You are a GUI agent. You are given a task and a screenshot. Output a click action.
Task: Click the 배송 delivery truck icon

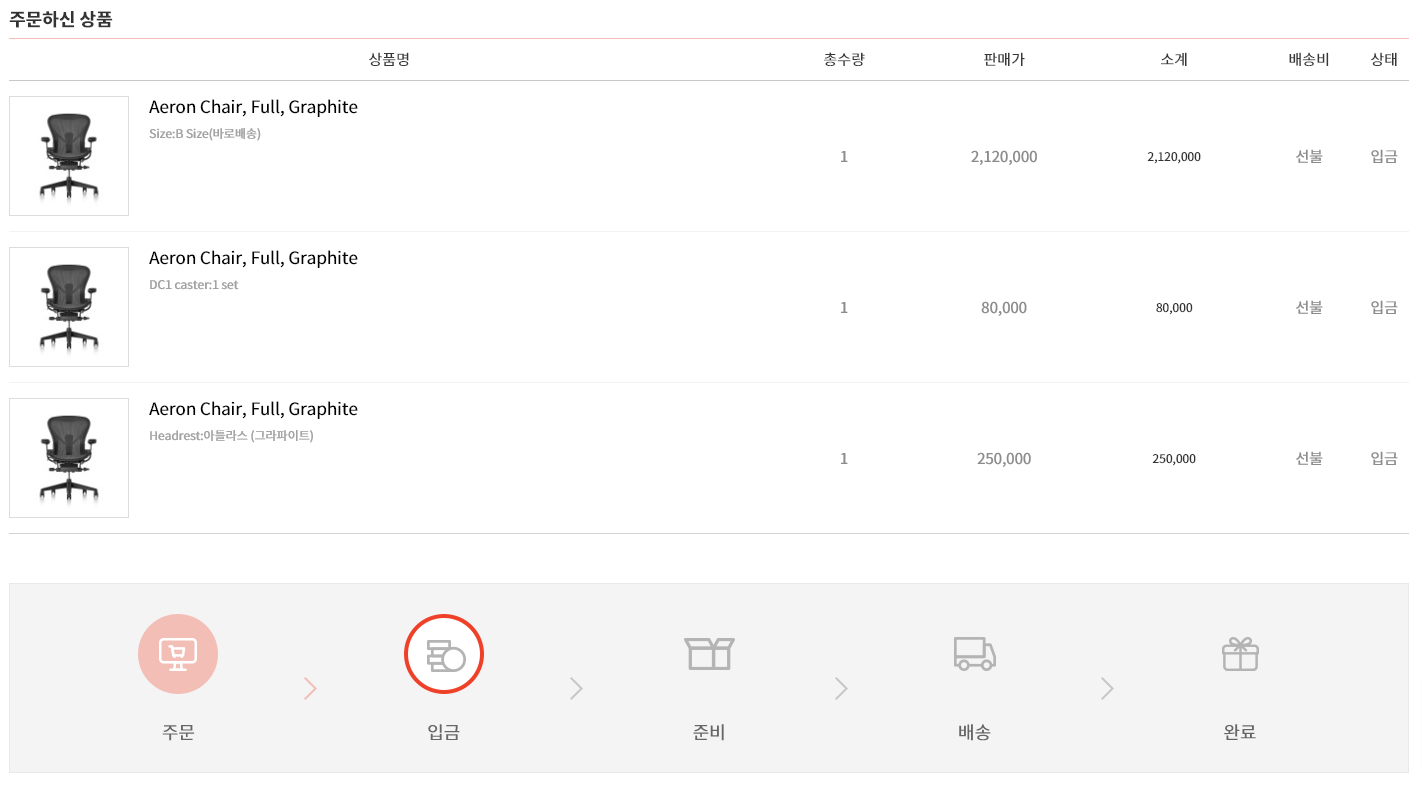coord(974,654)
